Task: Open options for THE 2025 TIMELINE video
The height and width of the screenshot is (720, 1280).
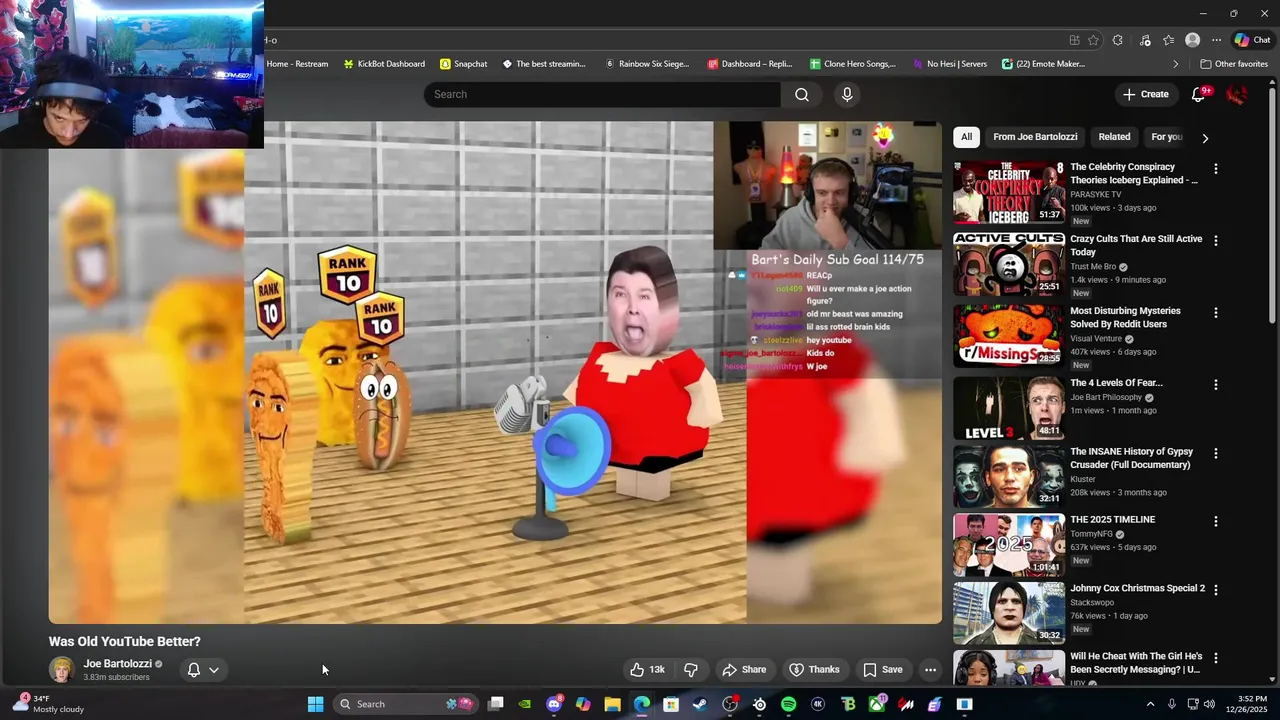Action: pos(1216,522)
